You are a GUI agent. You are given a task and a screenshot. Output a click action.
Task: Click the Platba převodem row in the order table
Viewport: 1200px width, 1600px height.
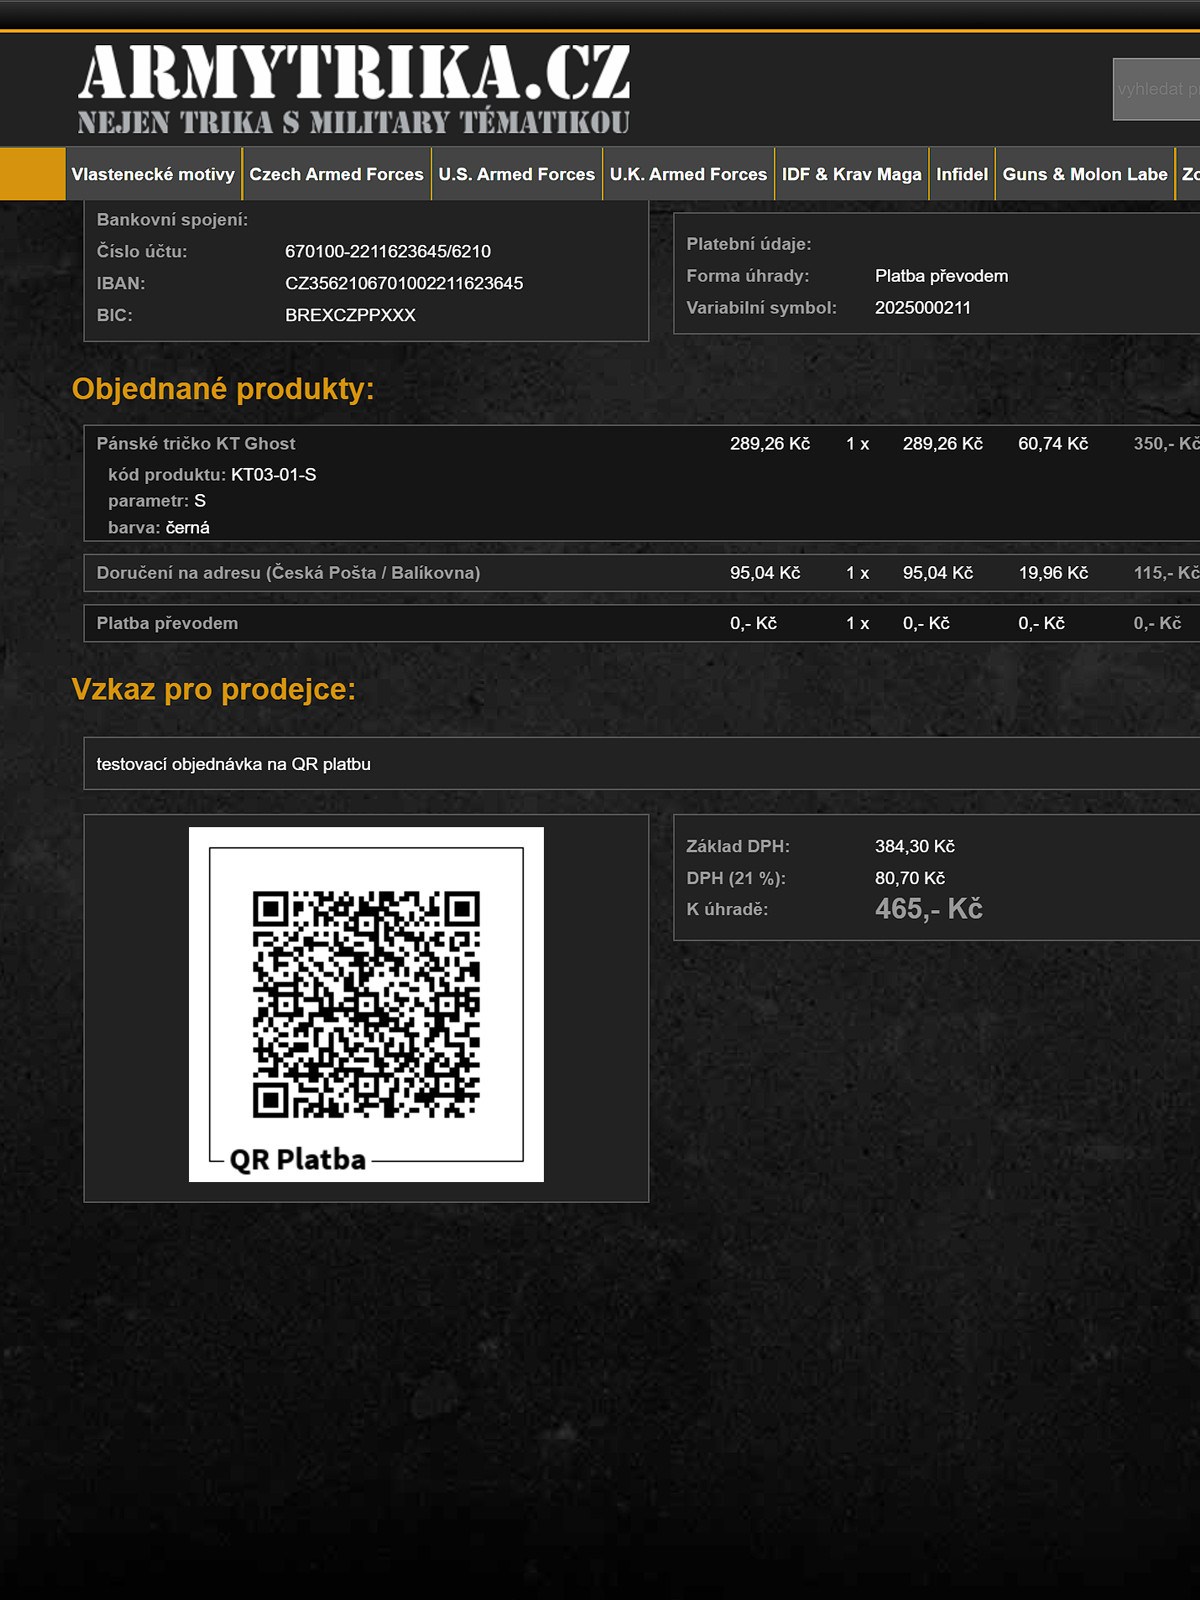click(x=642, y=623)
